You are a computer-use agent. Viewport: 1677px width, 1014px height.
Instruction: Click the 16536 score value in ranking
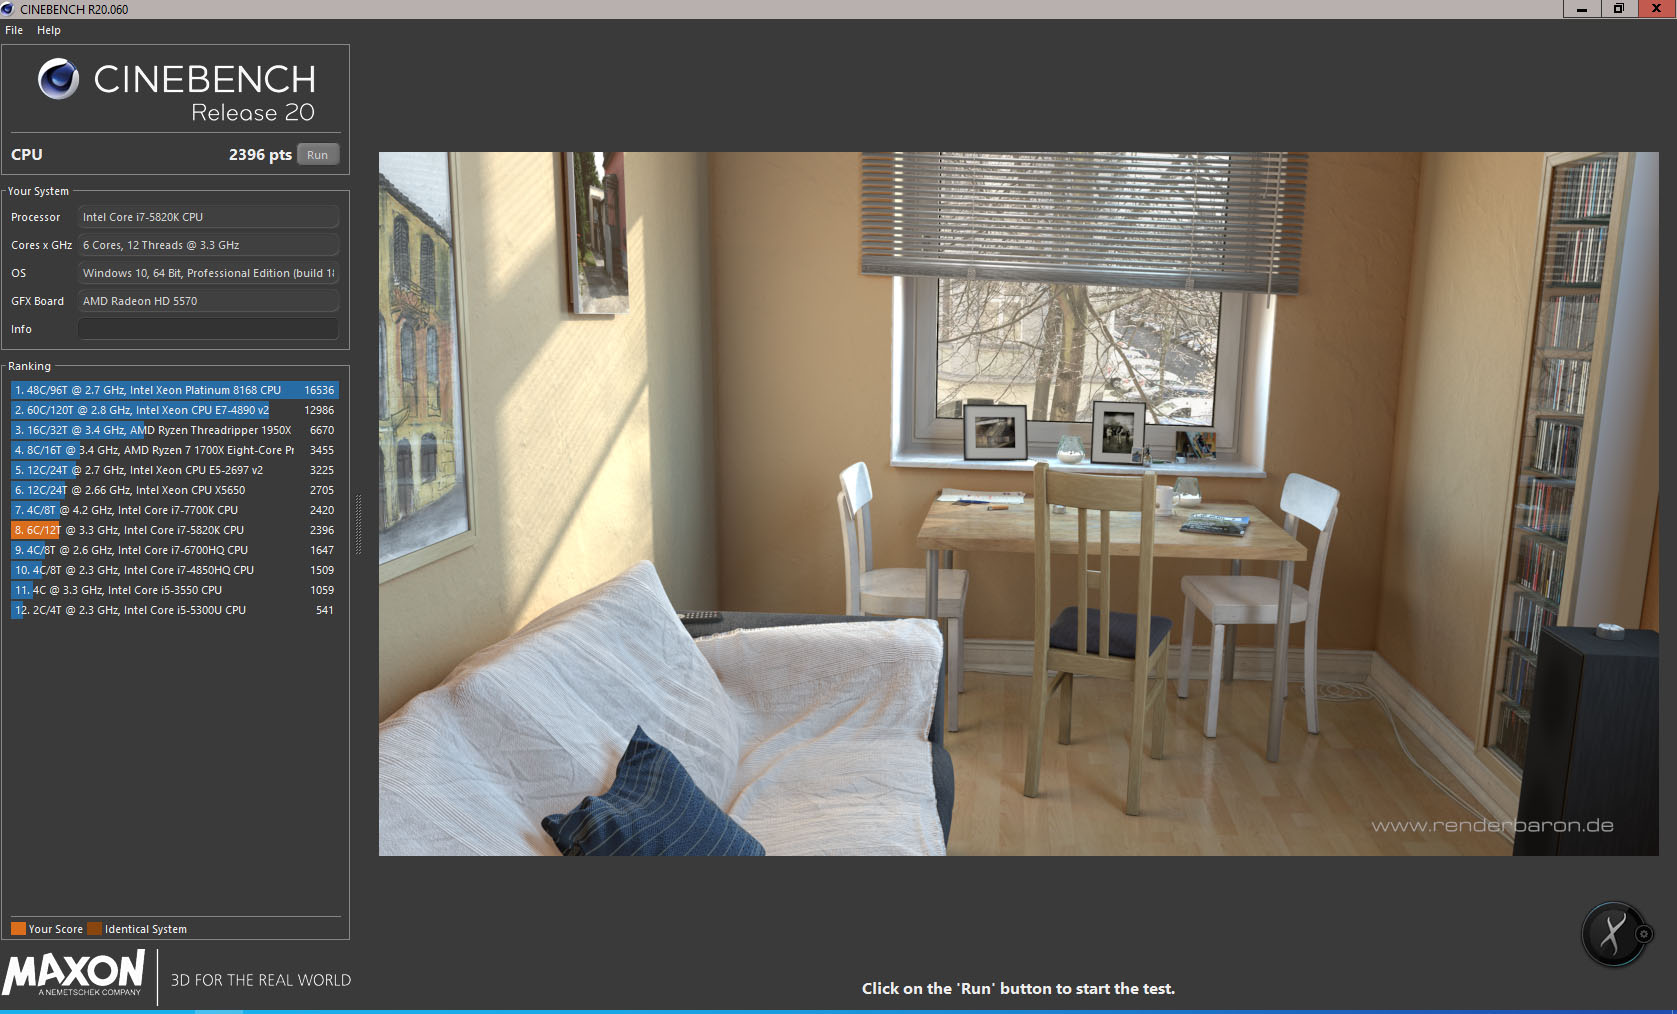click(319, 390)
